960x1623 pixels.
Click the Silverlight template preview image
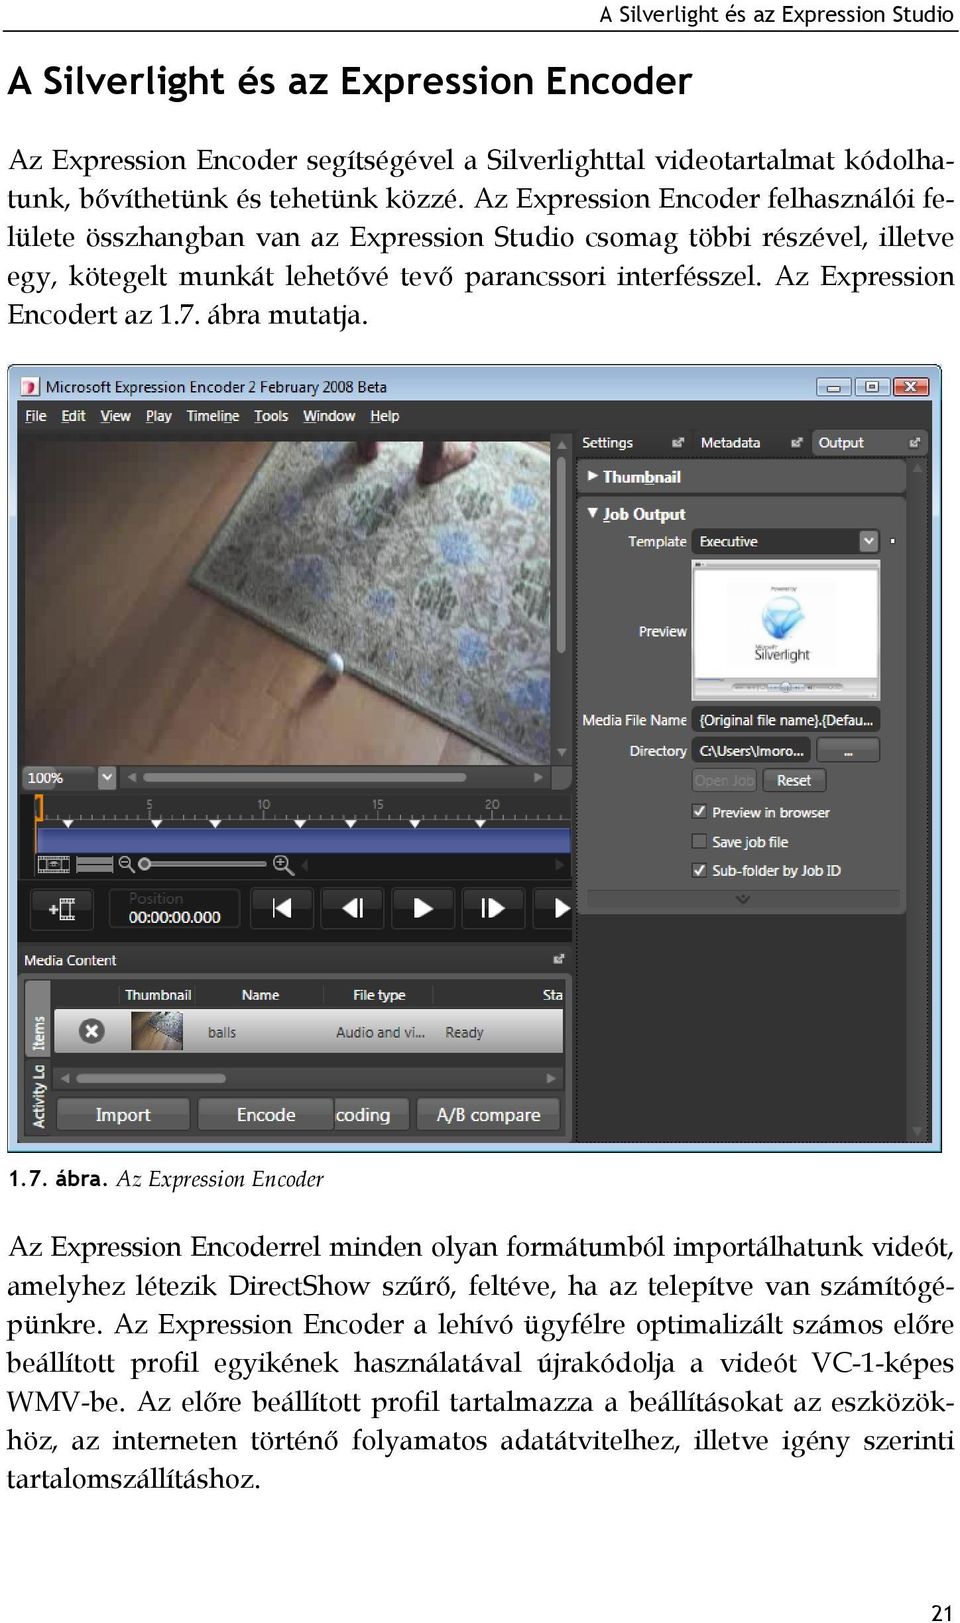[x=786, y=629]
